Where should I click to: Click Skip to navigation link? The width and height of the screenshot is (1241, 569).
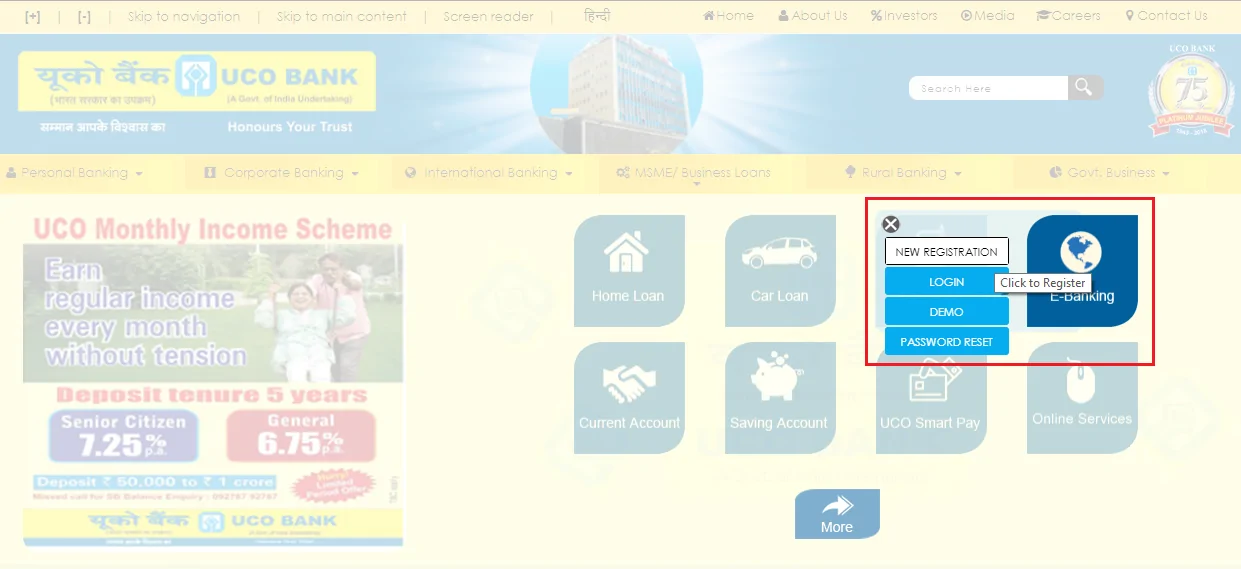tap(184, 16)
